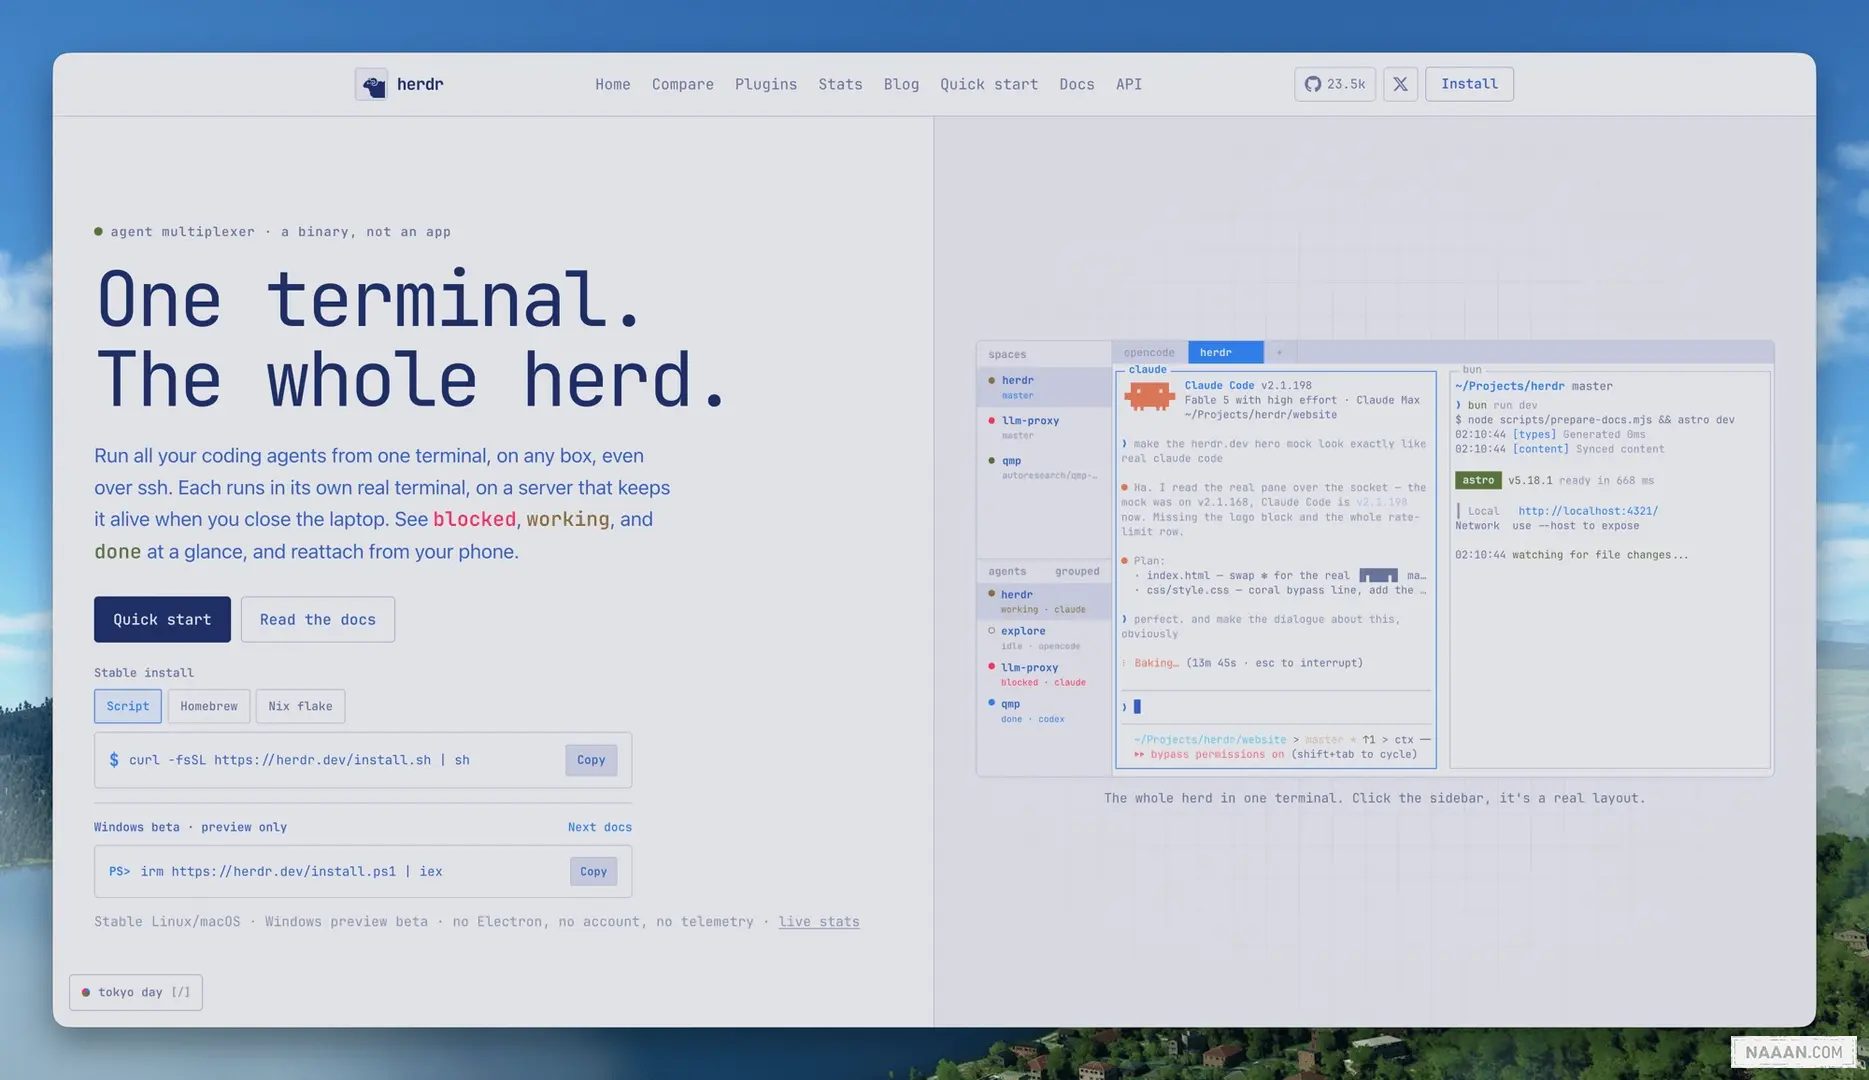This screenshot has height=1080, width=1869.
Task: Switch to the Nix flake tab
Action: 300,706
